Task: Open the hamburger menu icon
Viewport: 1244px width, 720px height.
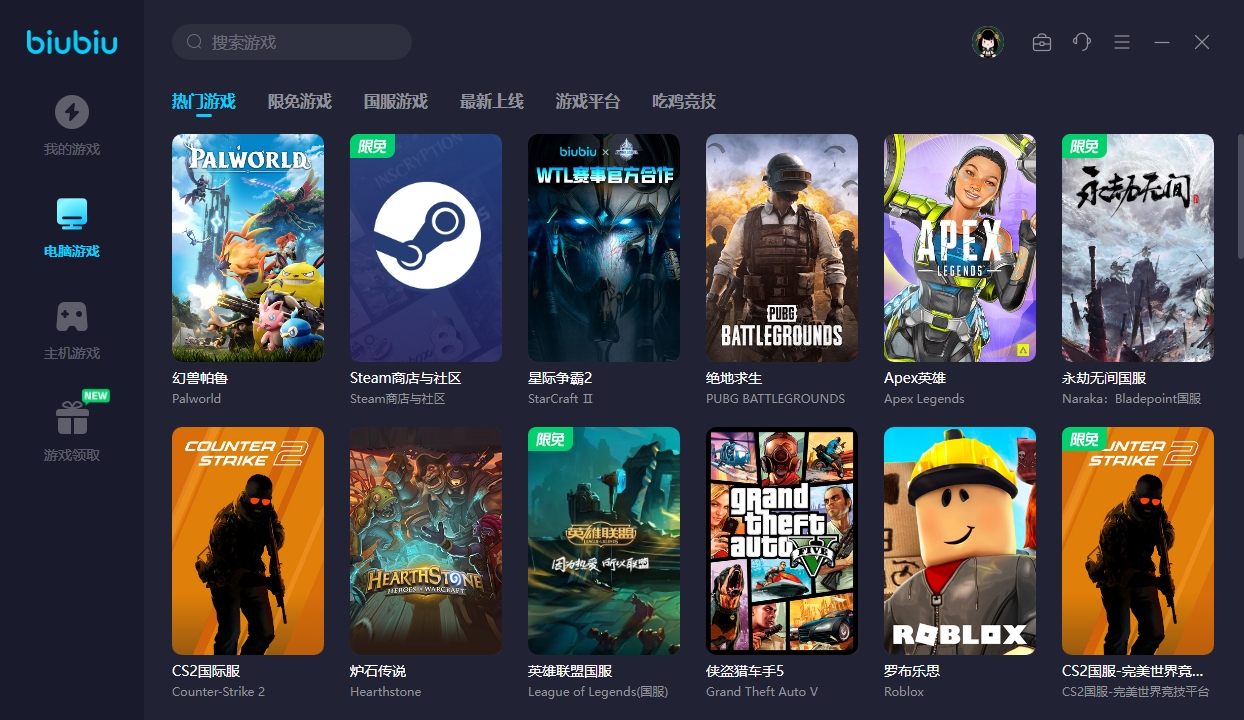Action: click(x=1122, y=42)
